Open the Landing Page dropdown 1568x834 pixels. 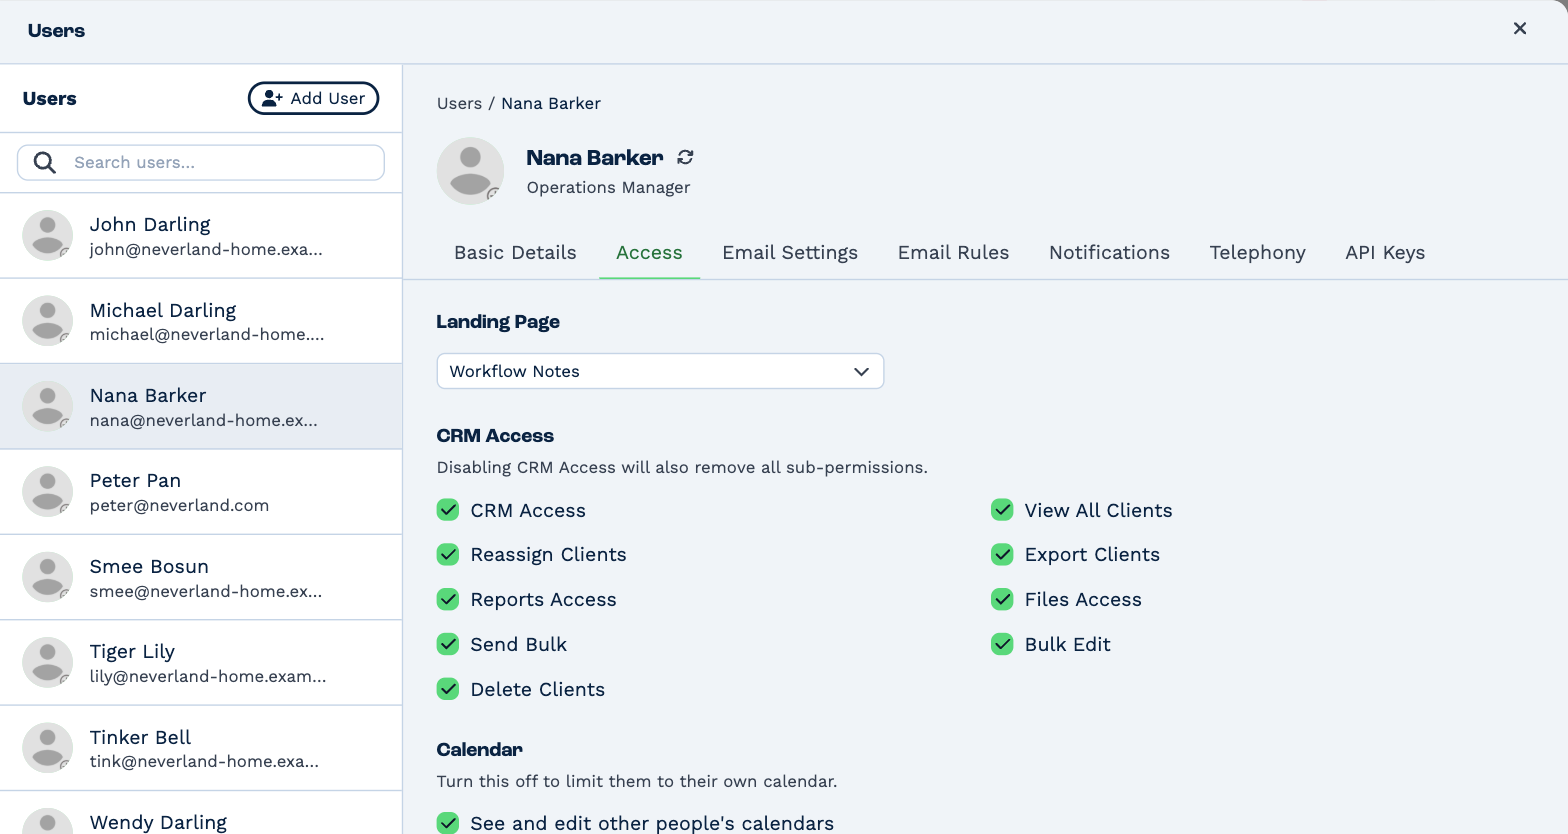(x=660, y=371)
